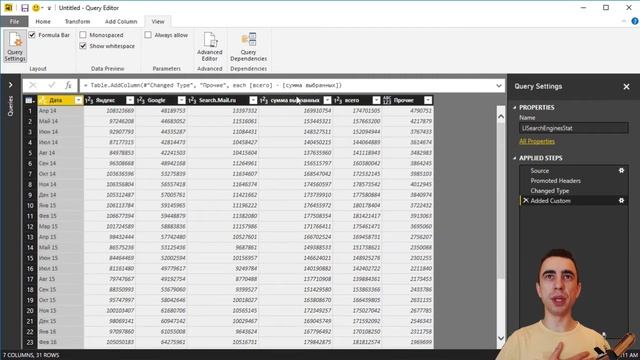
Task: Switch to the Home ribbon tab
Action: (x=43, y=21)
